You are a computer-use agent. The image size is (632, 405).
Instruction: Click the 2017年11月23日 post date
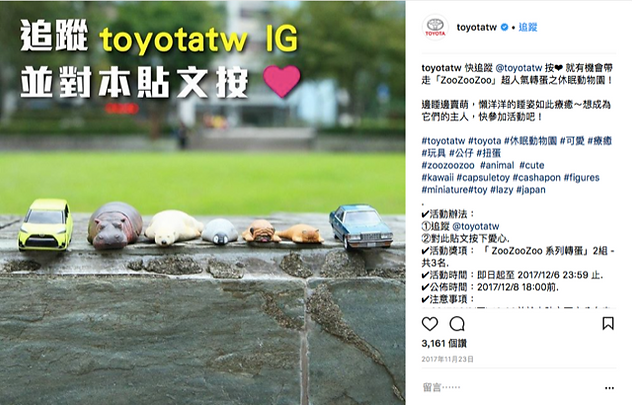click(x=447, y=359)
